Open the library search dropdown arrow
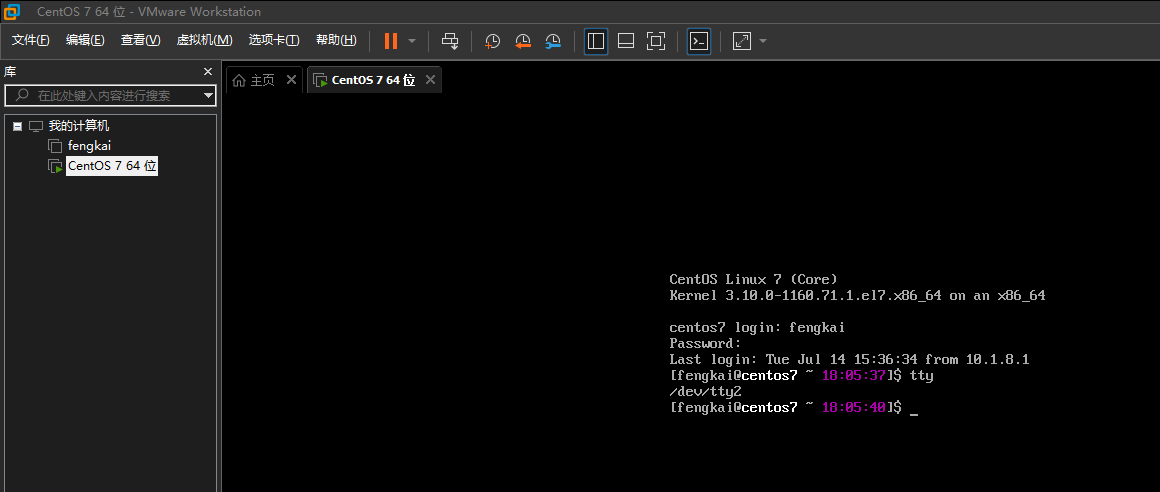The height and width of the screenshot is (492, 1160). (x=209, y=95)
